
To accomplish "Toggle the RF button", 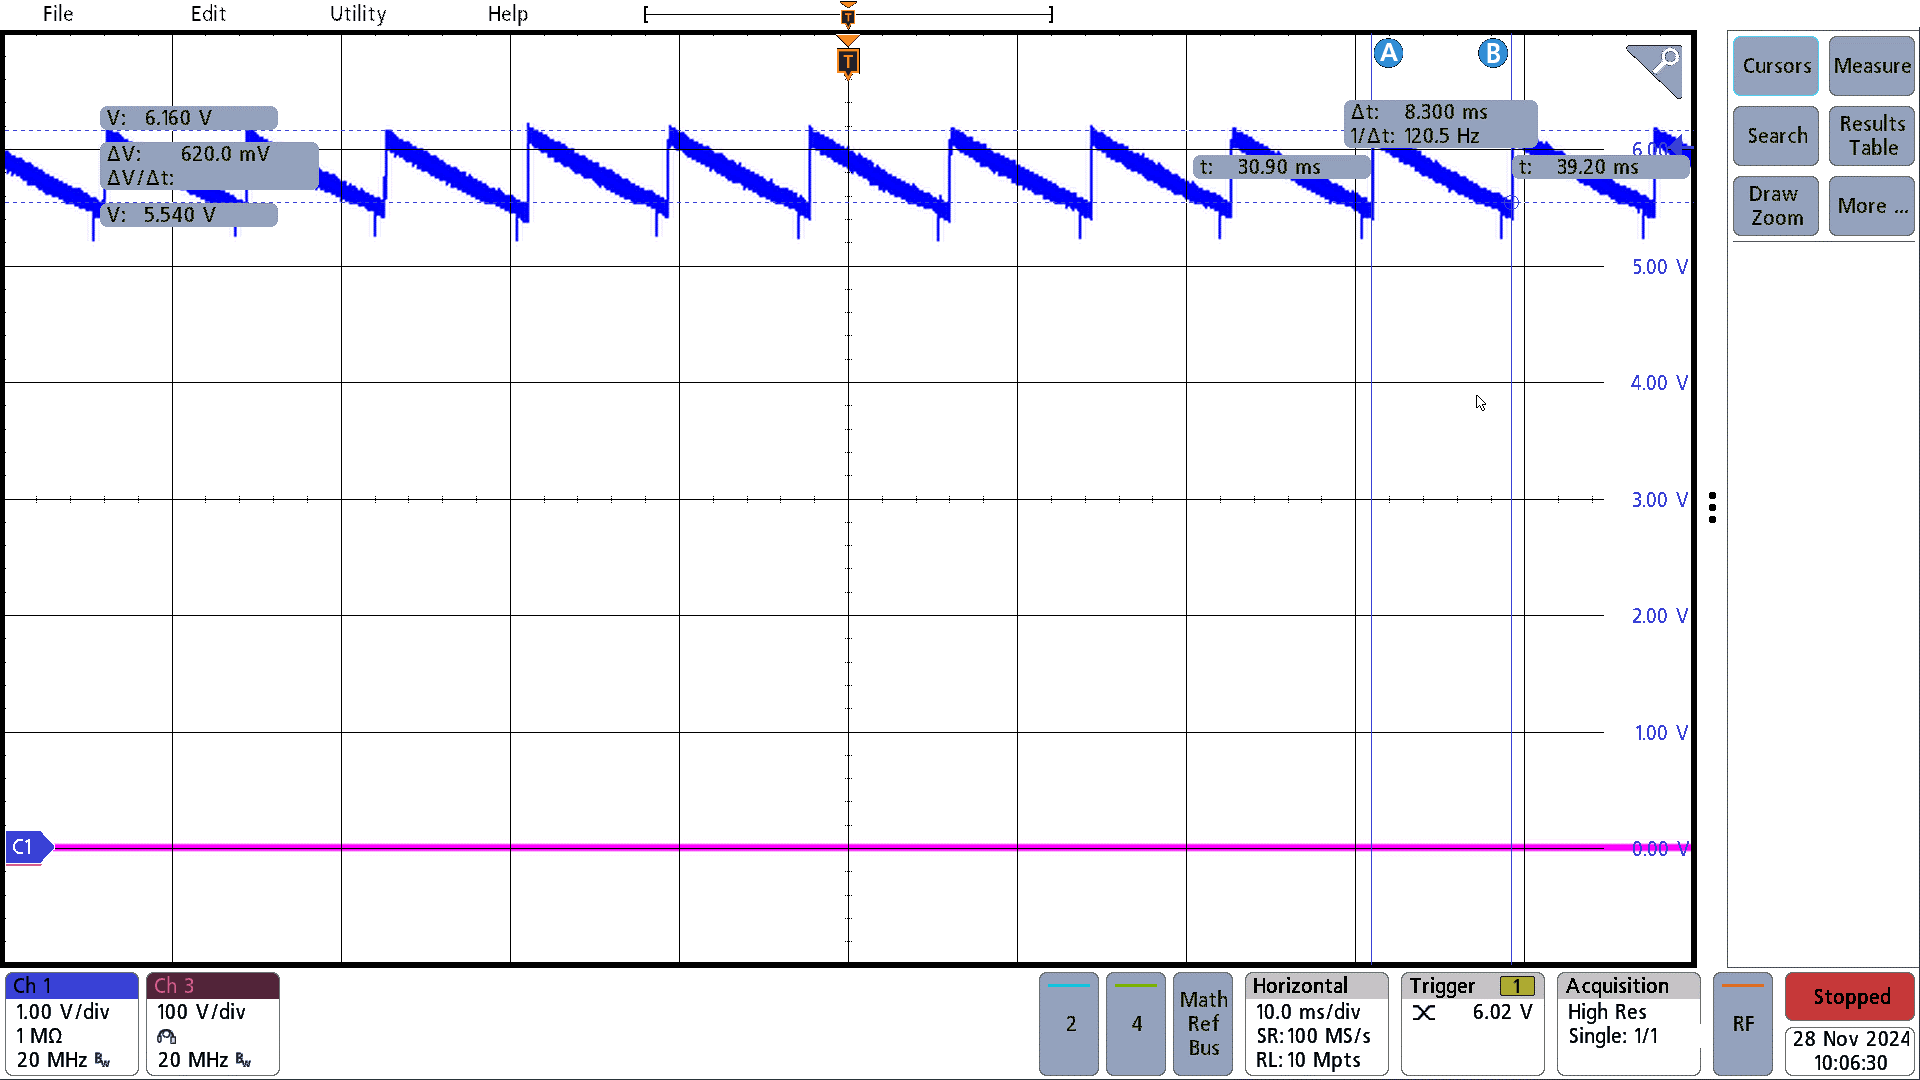I will coord(1743,1024).
